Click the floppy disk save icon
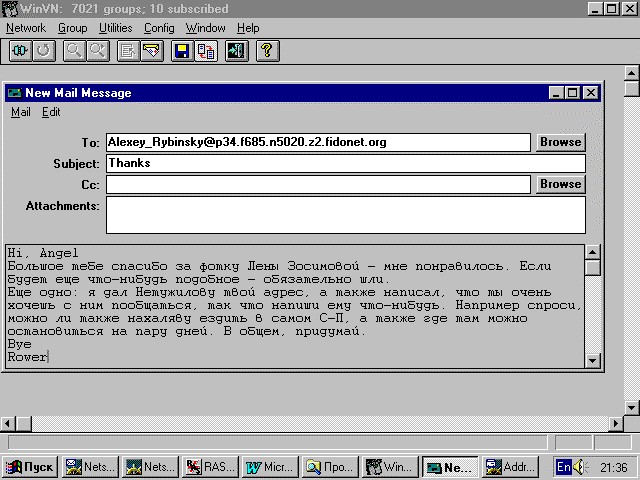This screenshot has width=640, height=480. 183,51
